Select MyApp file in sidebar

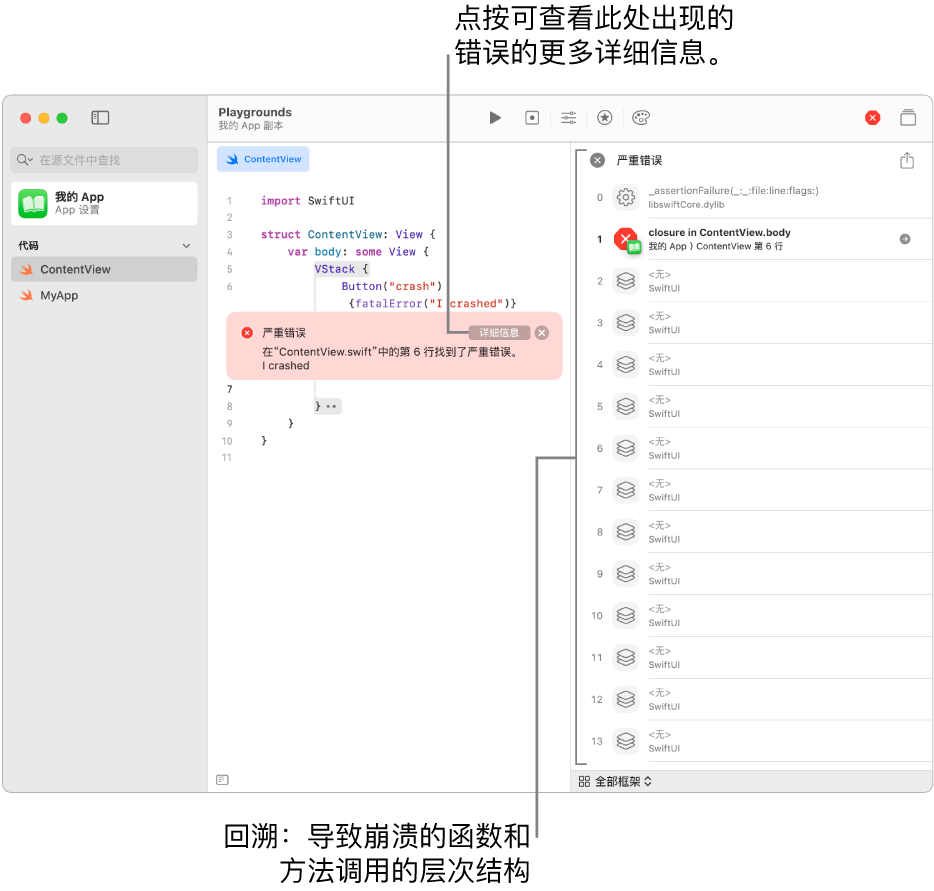104,295
